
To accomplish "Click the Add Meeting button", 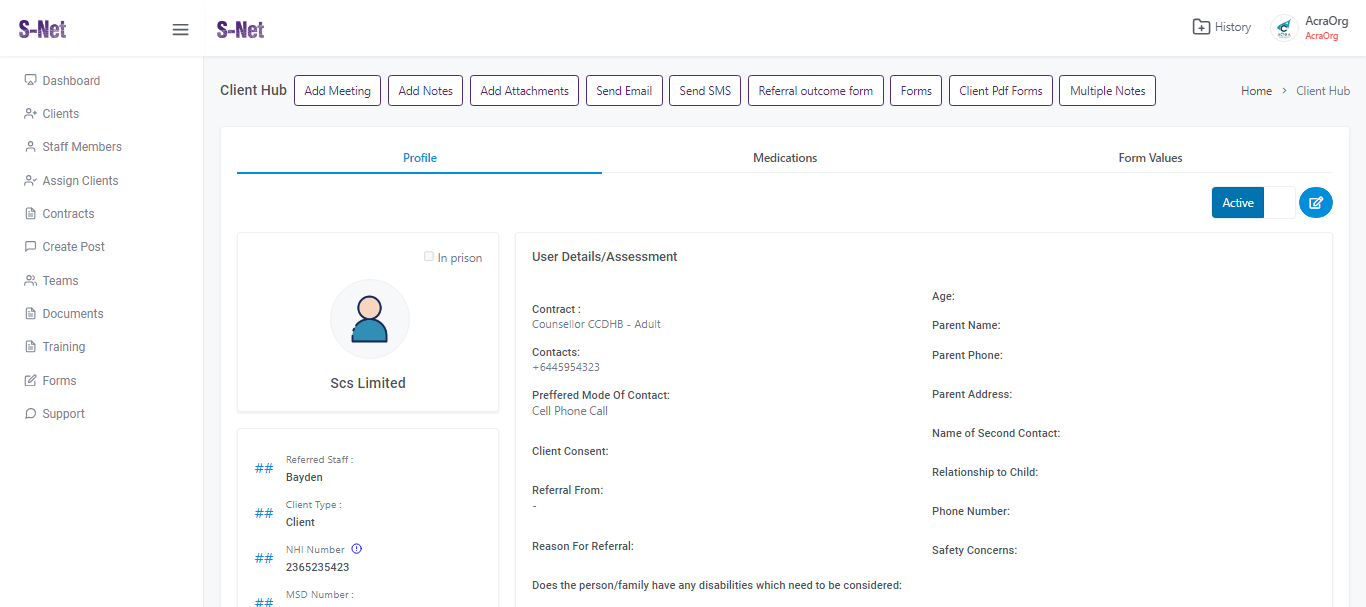I will (x=337, y=91).
